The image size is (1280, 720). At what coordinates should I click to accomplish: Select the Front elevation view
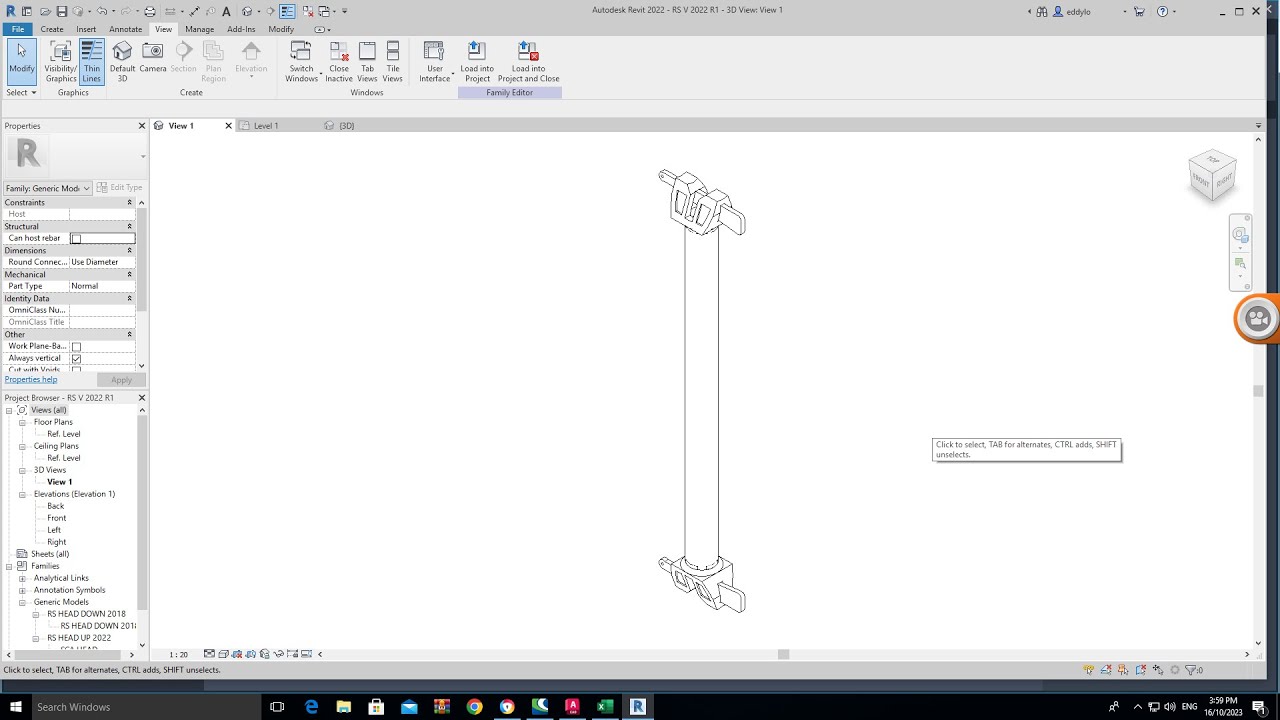[x=57, y=518]
